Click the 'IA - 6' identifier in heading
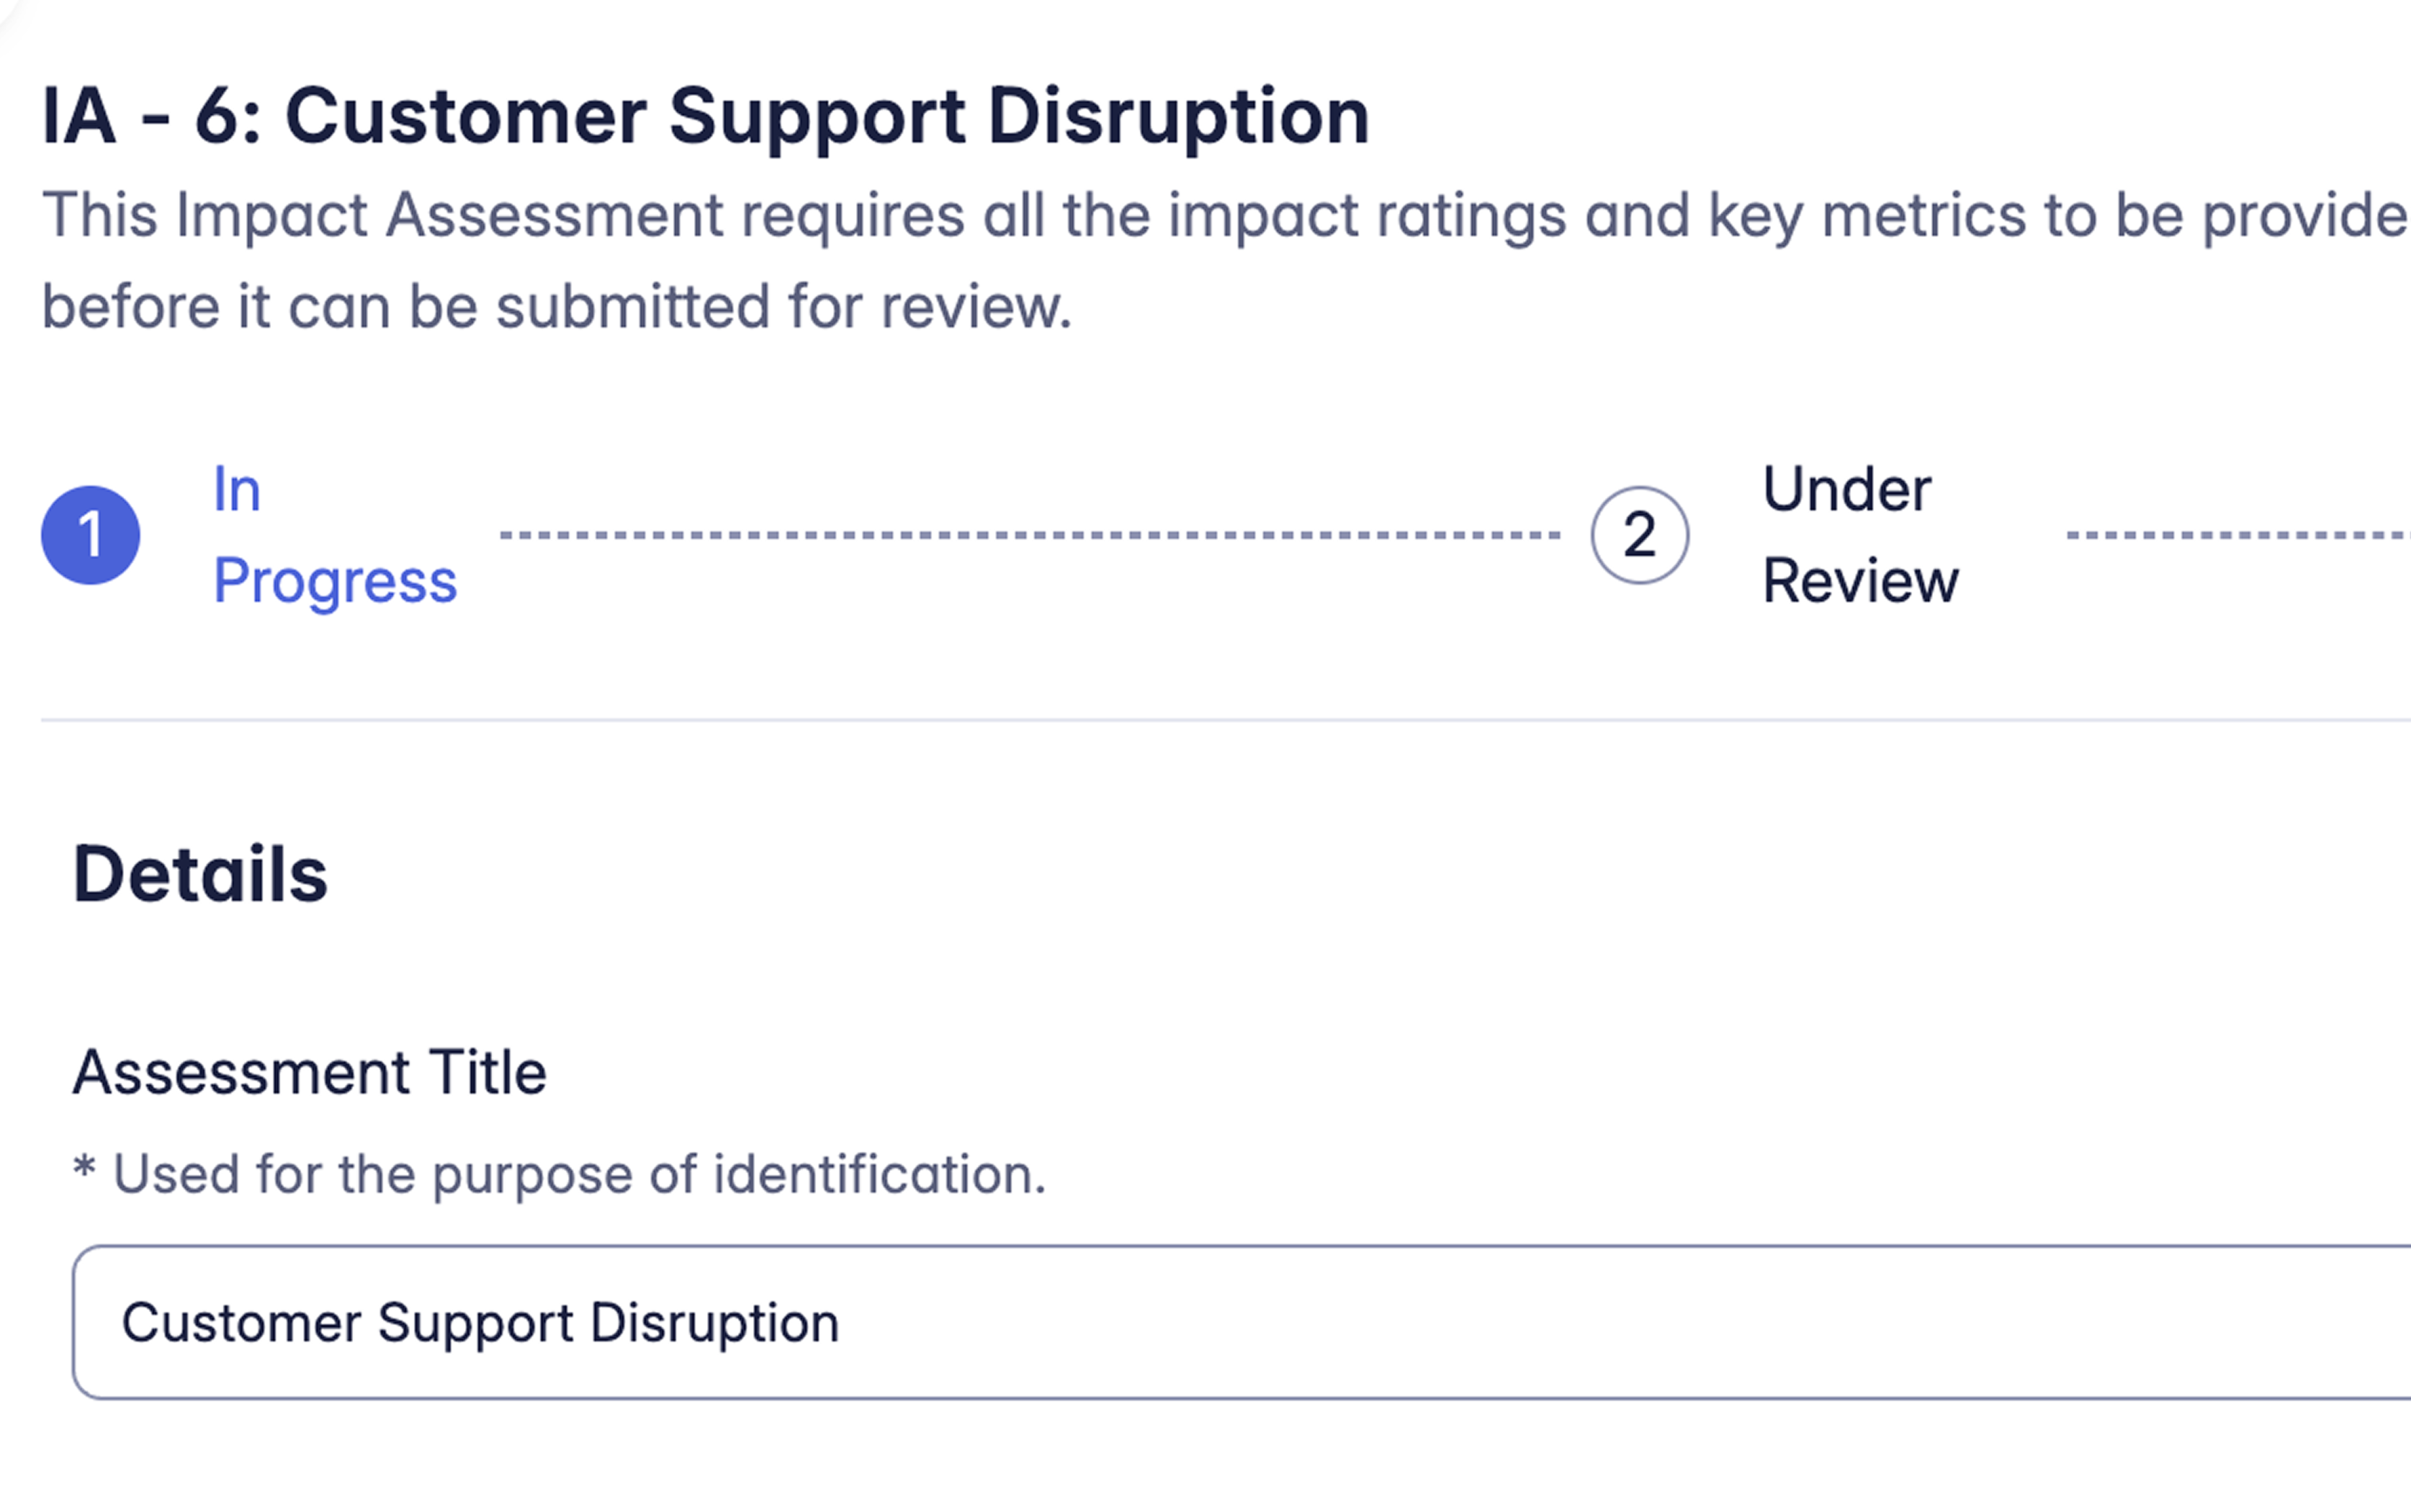This screenshot has height=1512, width=2411. [150, 117]
